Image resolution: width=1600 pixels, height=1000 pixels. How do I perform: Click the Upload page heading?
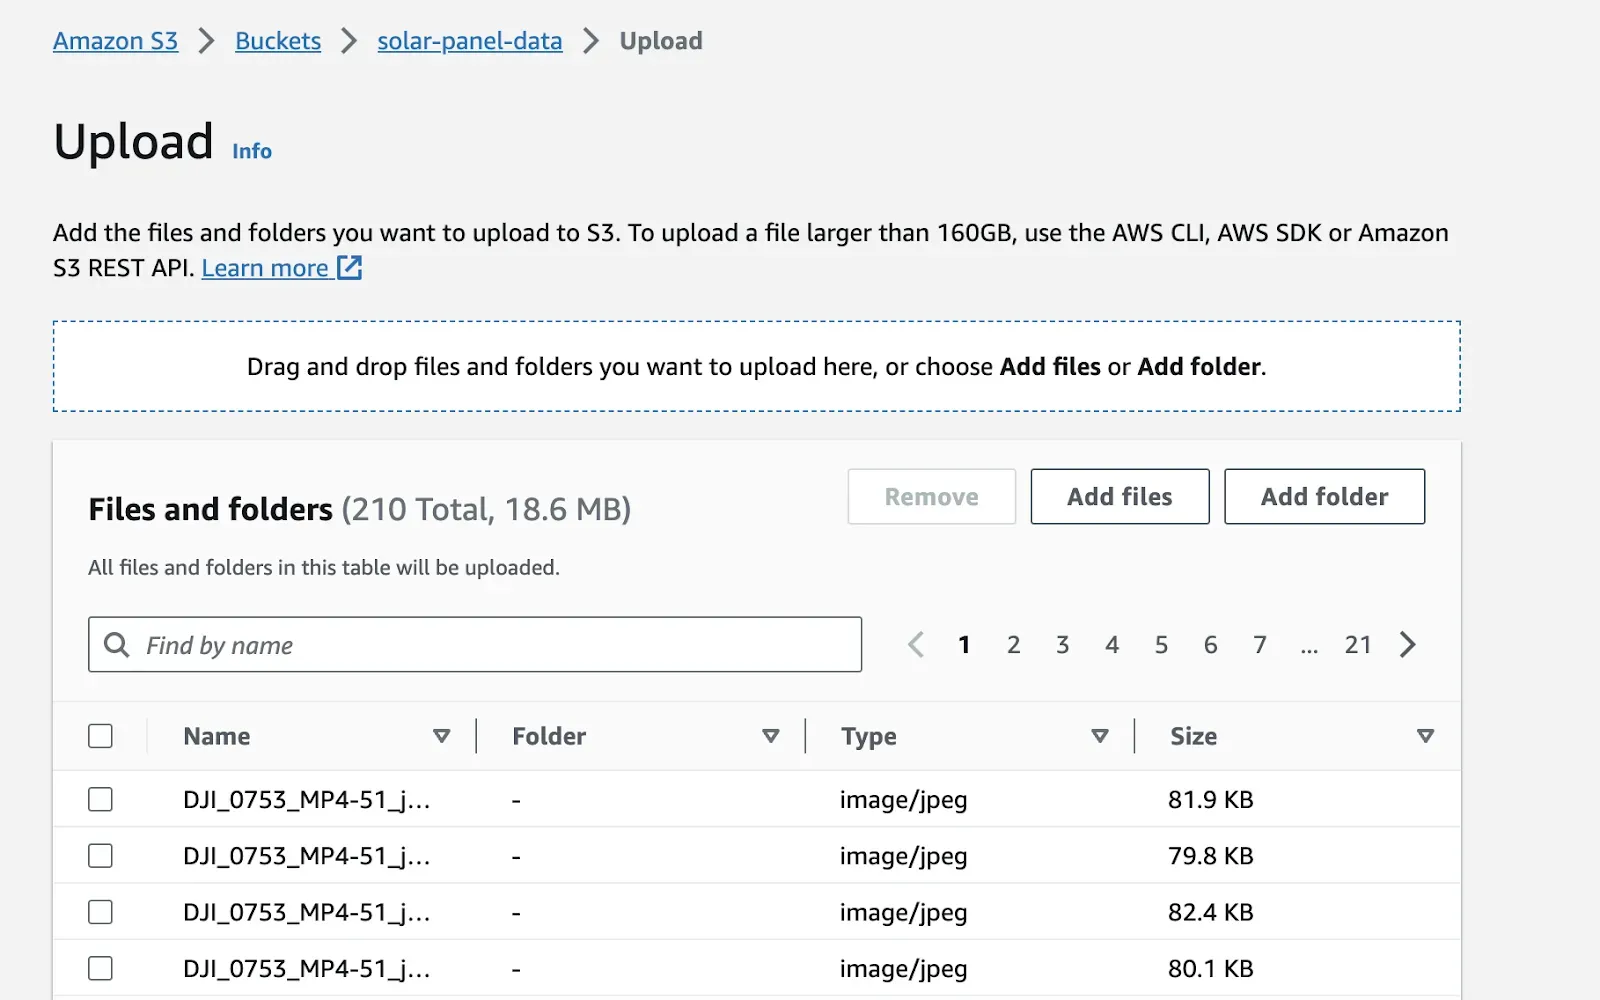(x=133, y=141)
